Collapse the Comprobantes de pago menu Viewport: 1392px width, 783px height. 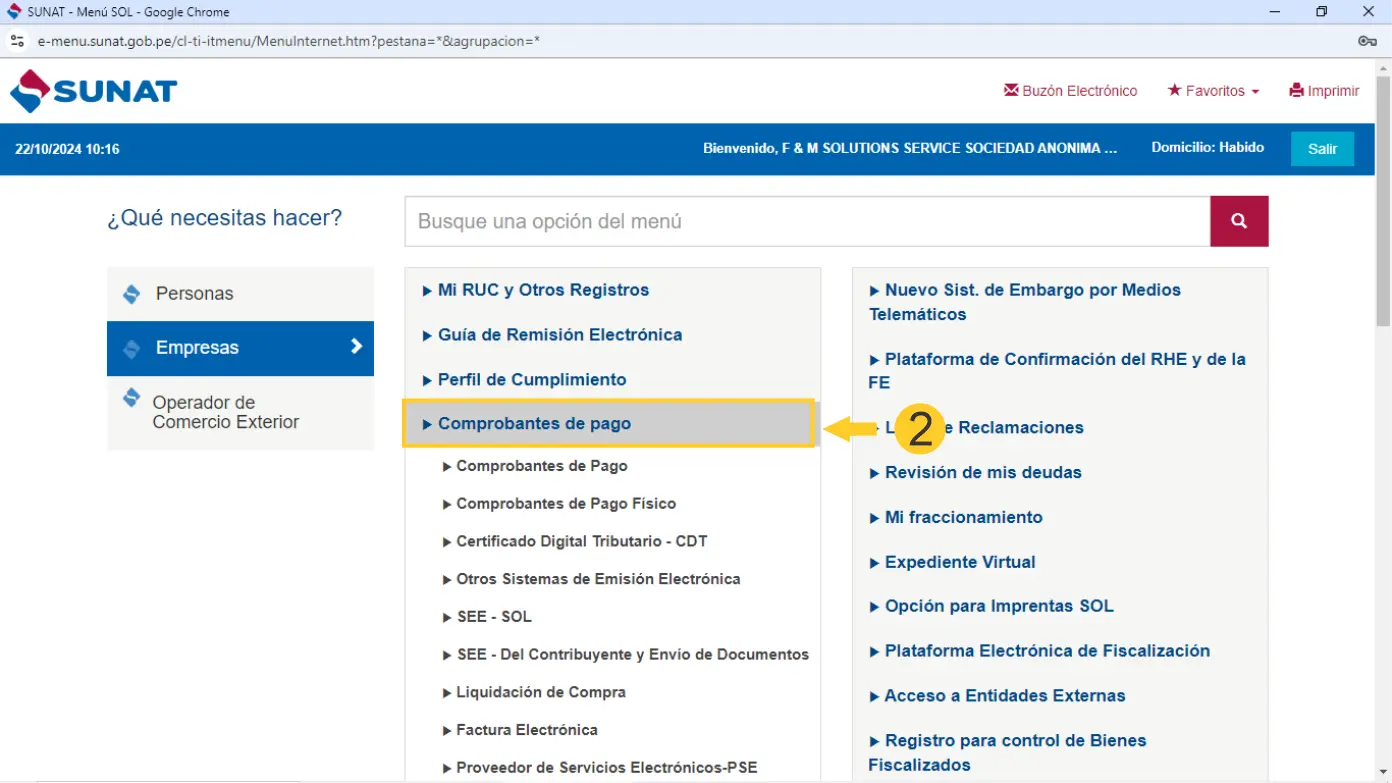pos(534,424)
